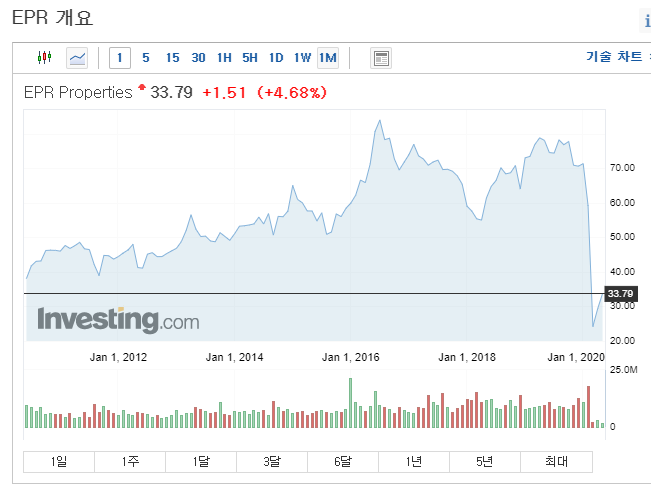Choose the 15-minute interval

coord(172,58)
